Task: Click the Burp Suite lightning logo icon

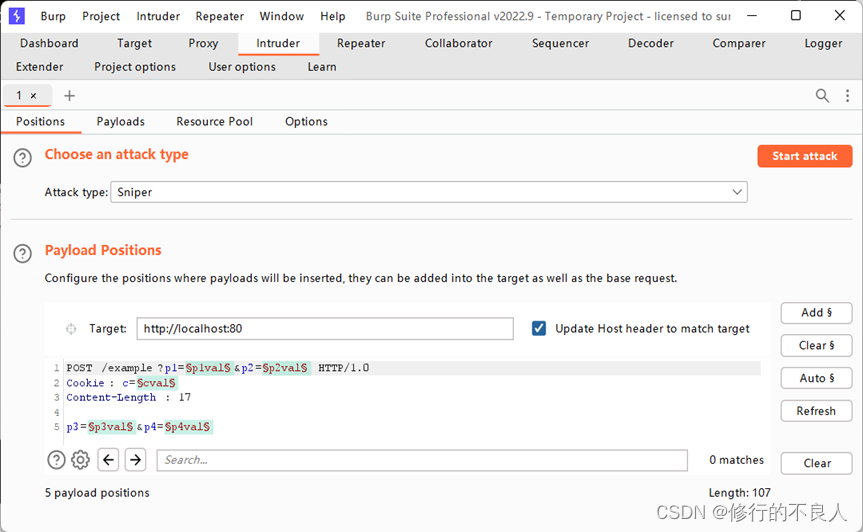Action: (x=17, y=15)
